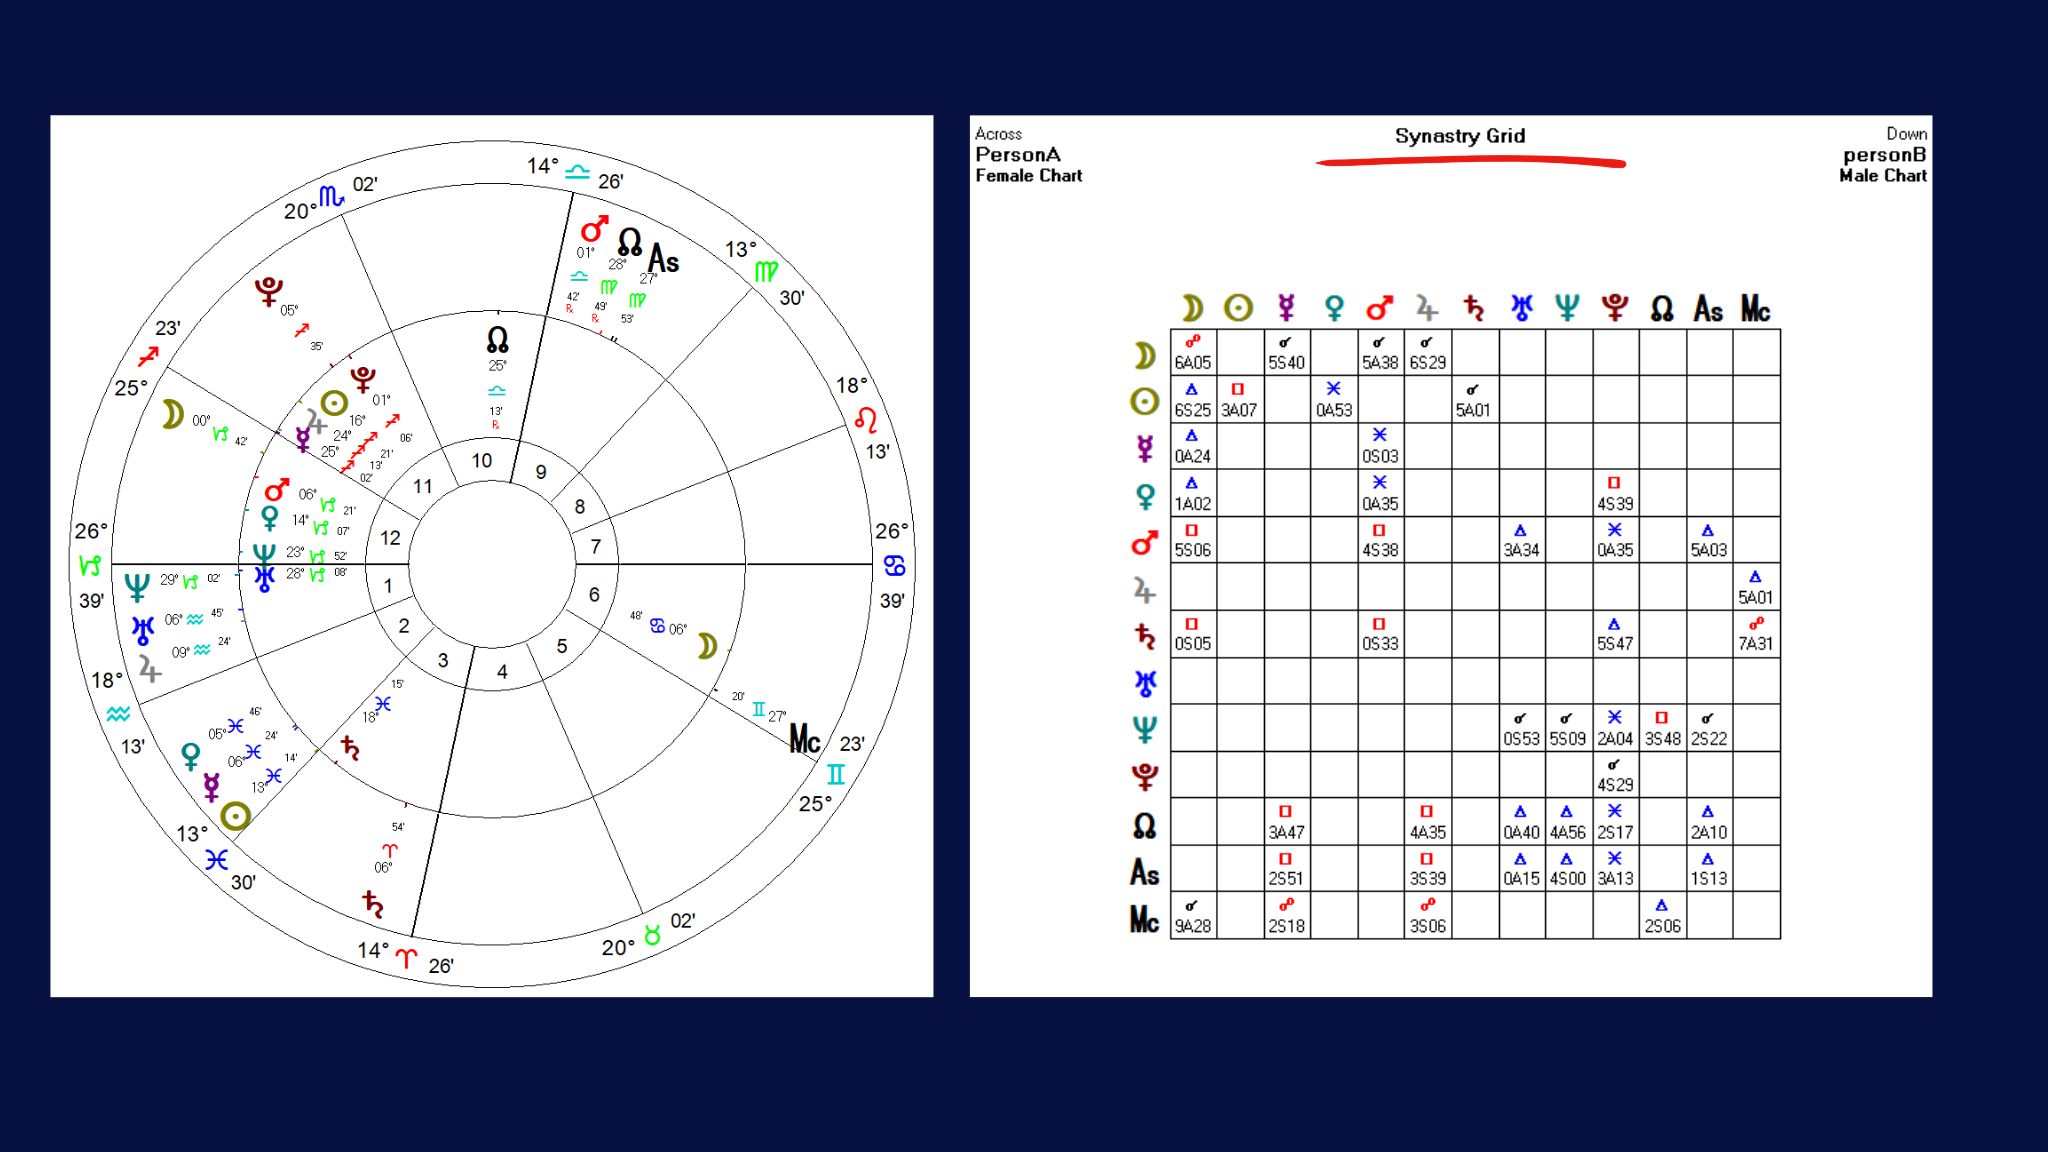Select Uranus glyph in grid row header
Image resolution: width=2048 pixels, height=1152 pixels.
(x=1145, y=684)
